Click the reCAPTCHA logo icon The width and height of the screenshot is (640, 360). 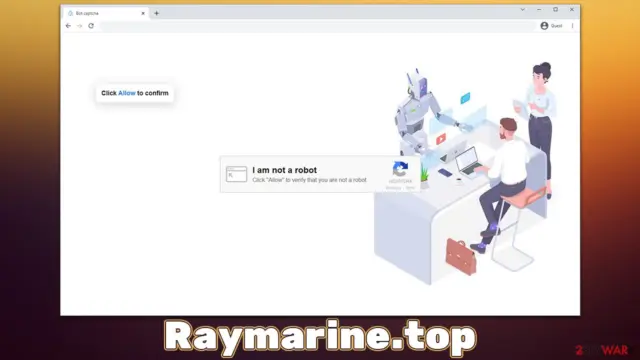pos(400,169)
